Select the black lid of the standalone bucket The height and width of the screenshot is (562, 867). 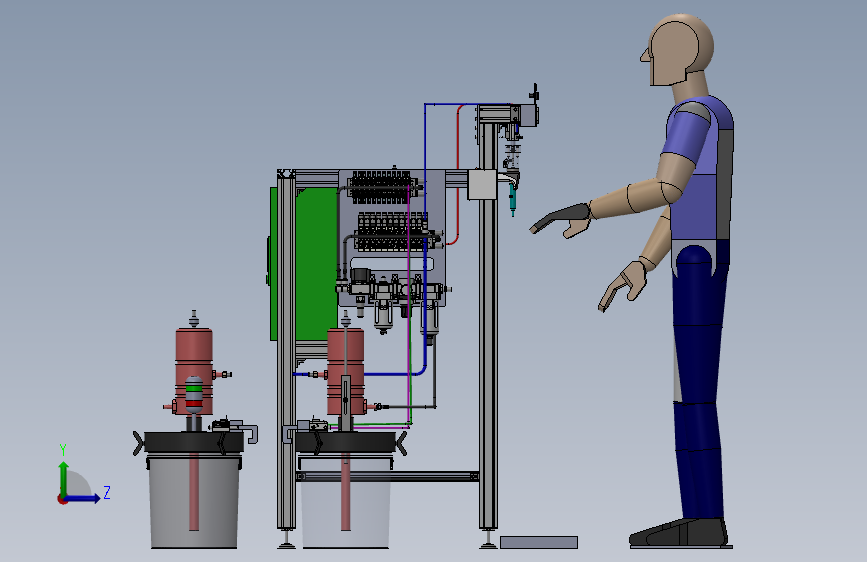tap(194, 443)
